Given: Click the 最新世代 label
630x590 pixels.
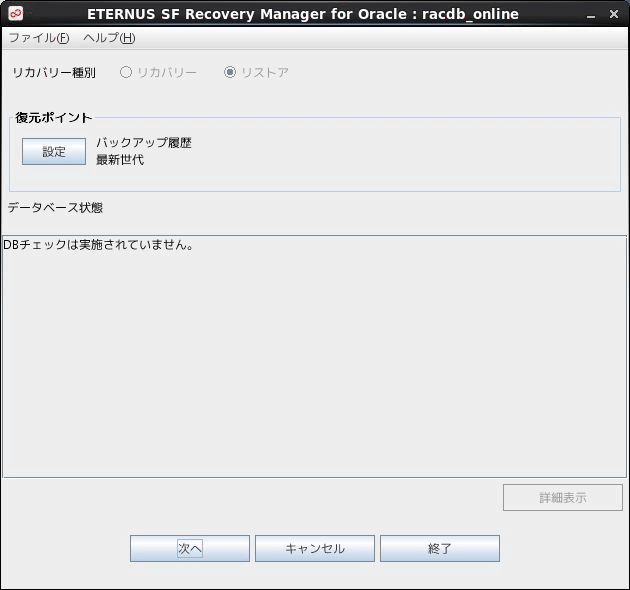Looking at the screenshot, I should (120, 160).
